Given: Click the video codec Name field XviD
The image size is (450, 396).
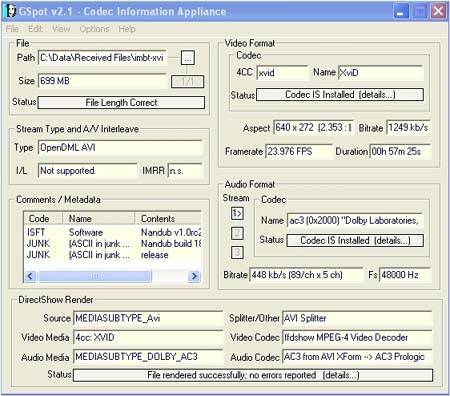Looking at the screenshot, I should tap(380, 73).
